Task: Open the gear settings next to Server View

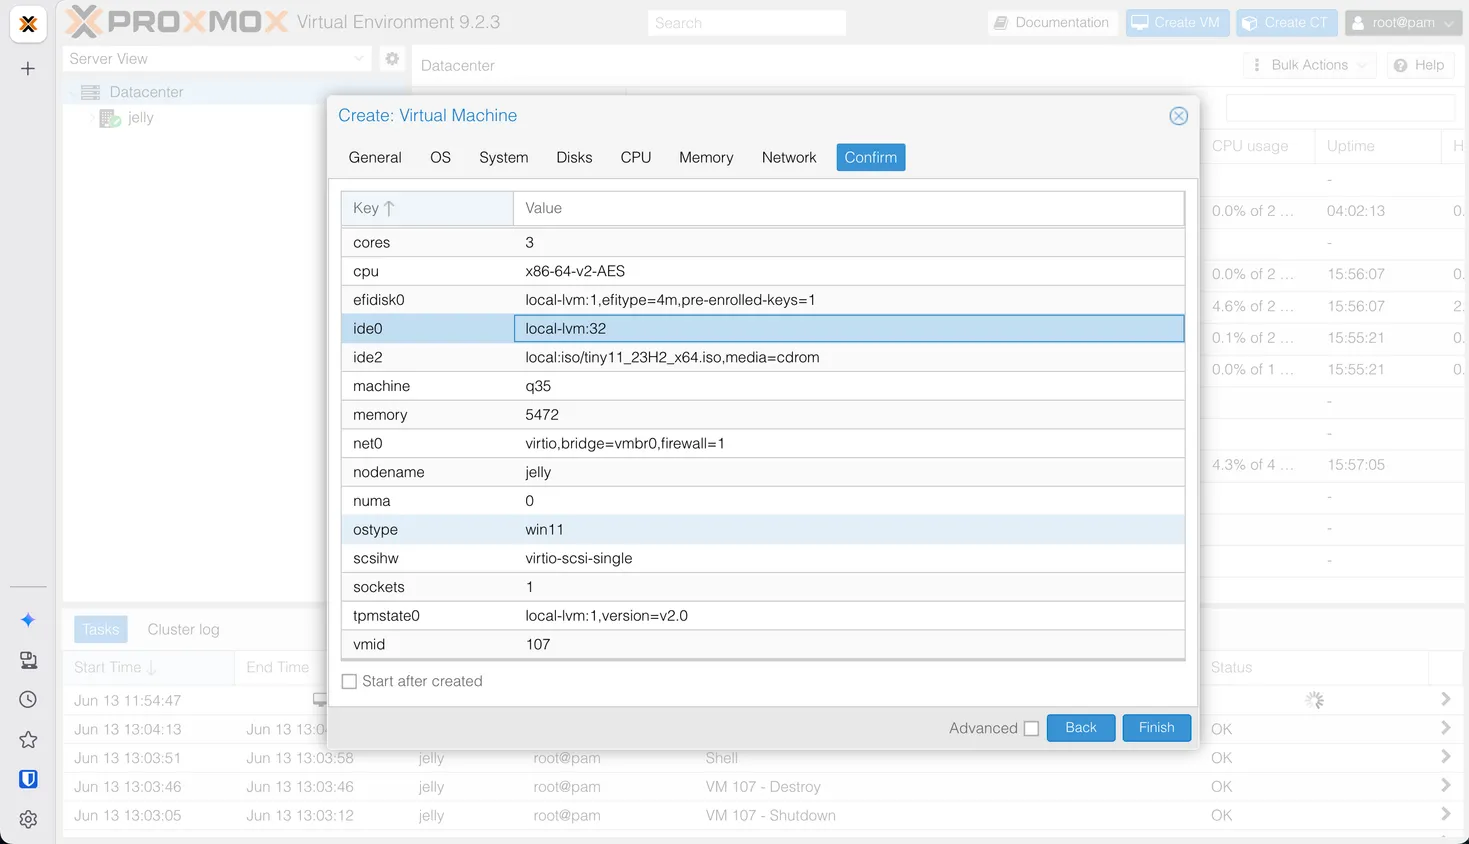Action: (392, 59)
